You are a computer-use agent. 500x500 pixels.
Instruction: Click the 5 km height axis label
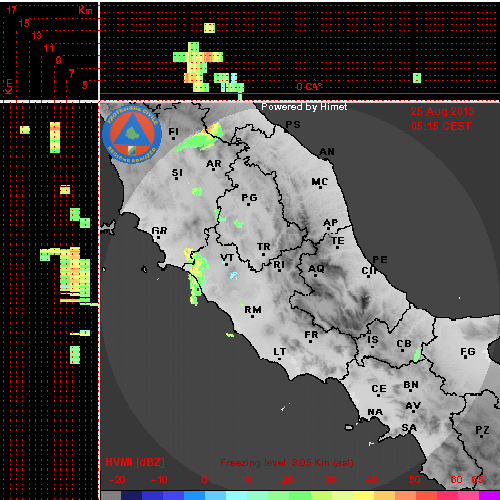(85, 85)
